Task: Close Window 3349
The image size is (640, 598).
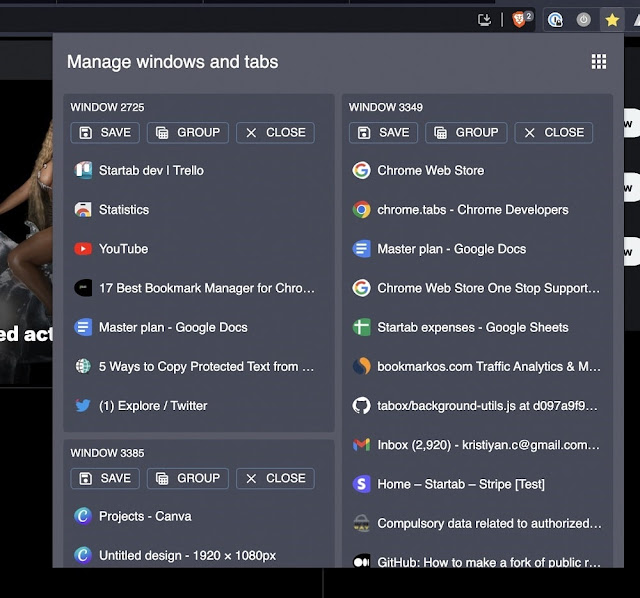Action: coord(553,133)
